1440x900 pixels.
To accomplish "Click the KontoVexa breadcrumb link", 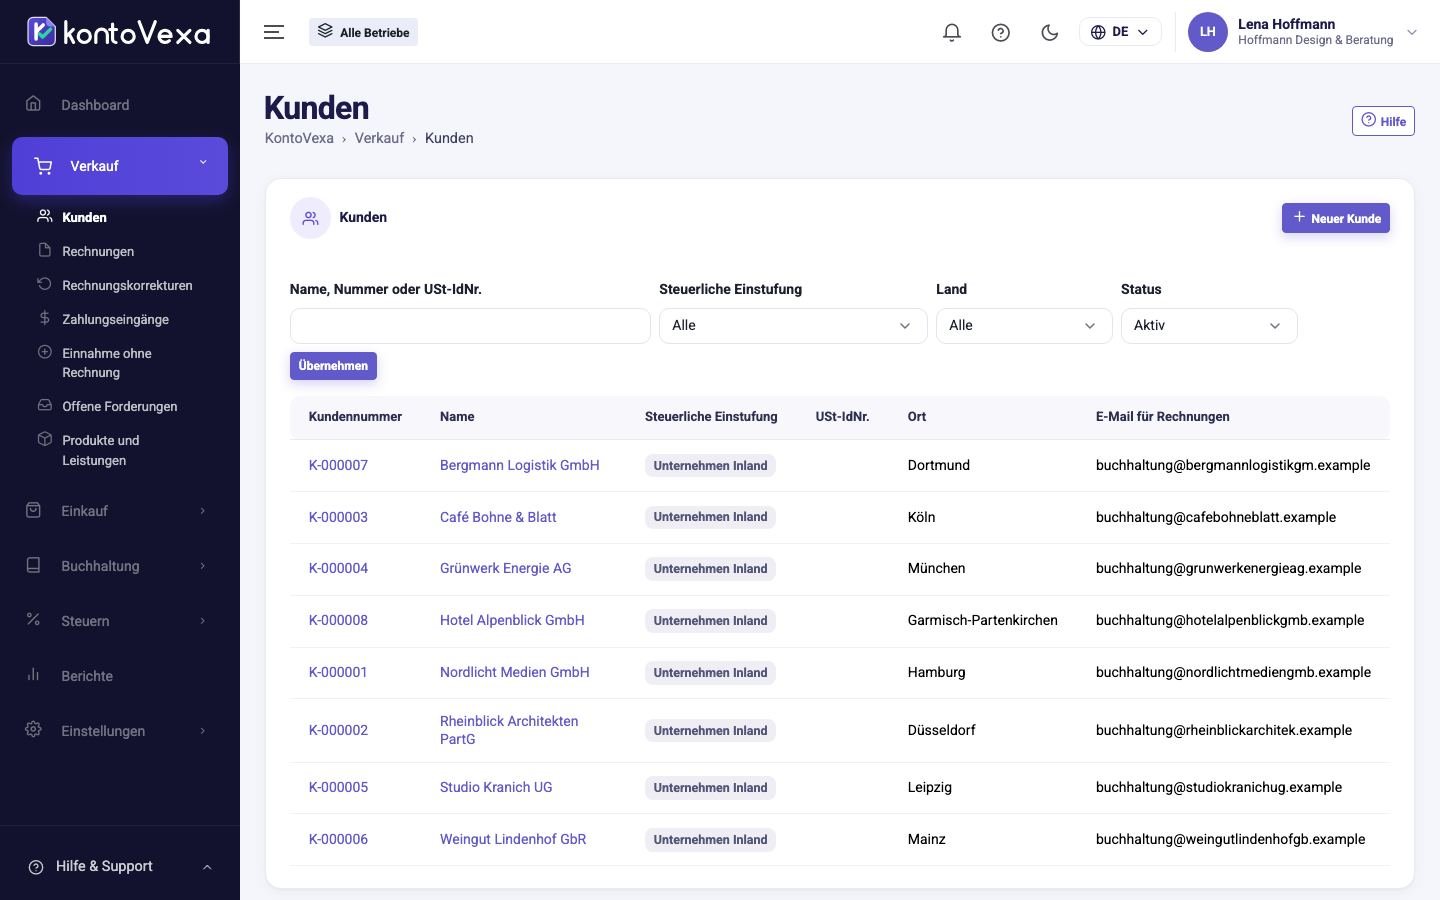I will (x=299, y=138).
